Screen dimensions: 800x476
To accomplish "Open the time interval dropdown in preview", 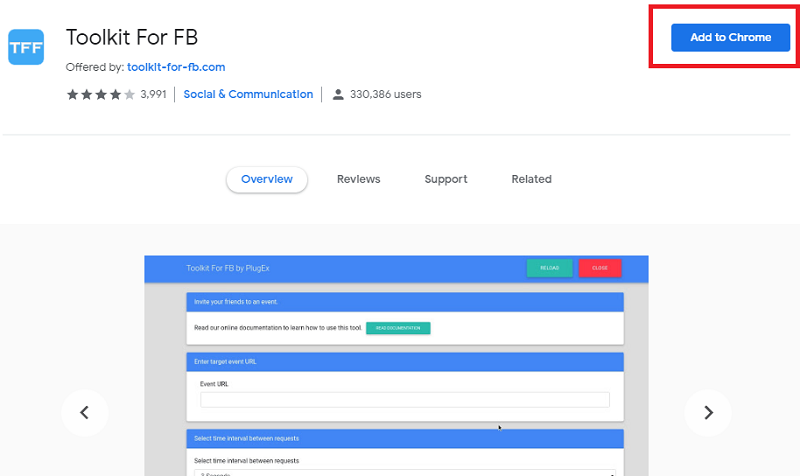I will pos(405,472).
